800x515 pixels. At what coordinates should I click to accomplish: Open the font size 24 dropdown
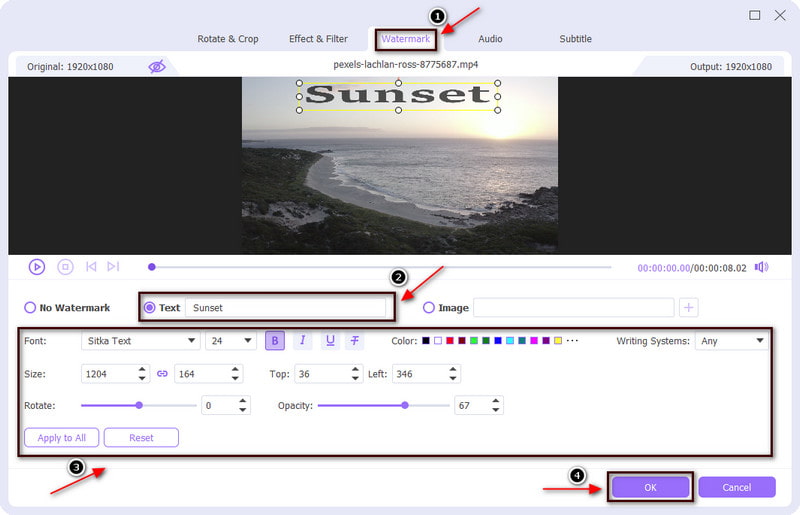point(231,340)
